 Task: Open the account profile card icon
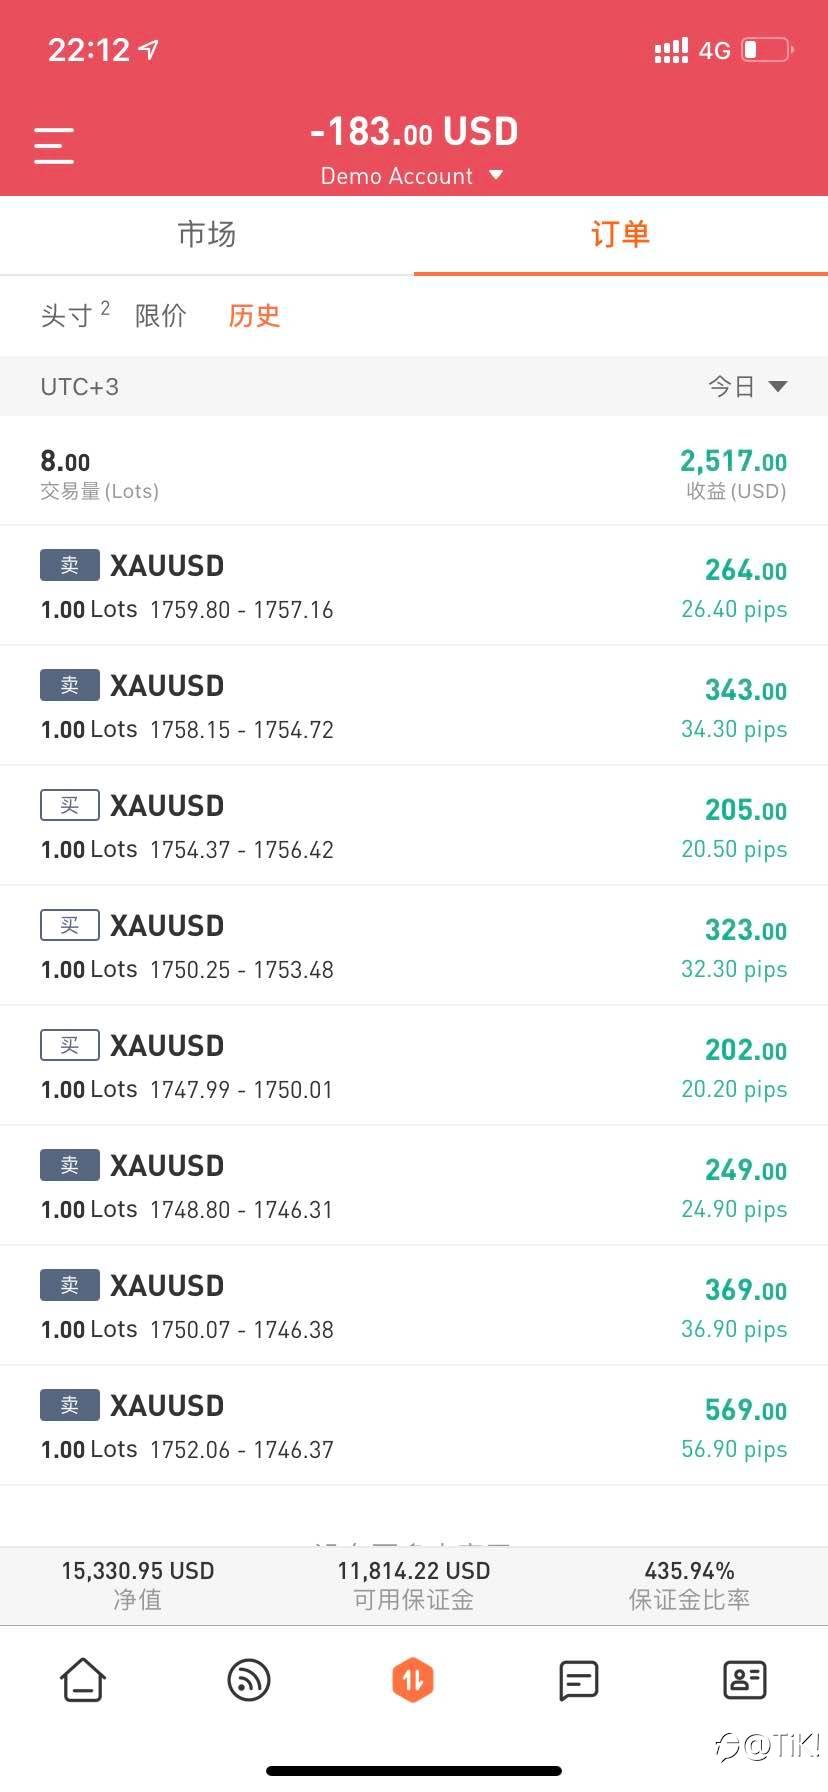coord(744,1680)
